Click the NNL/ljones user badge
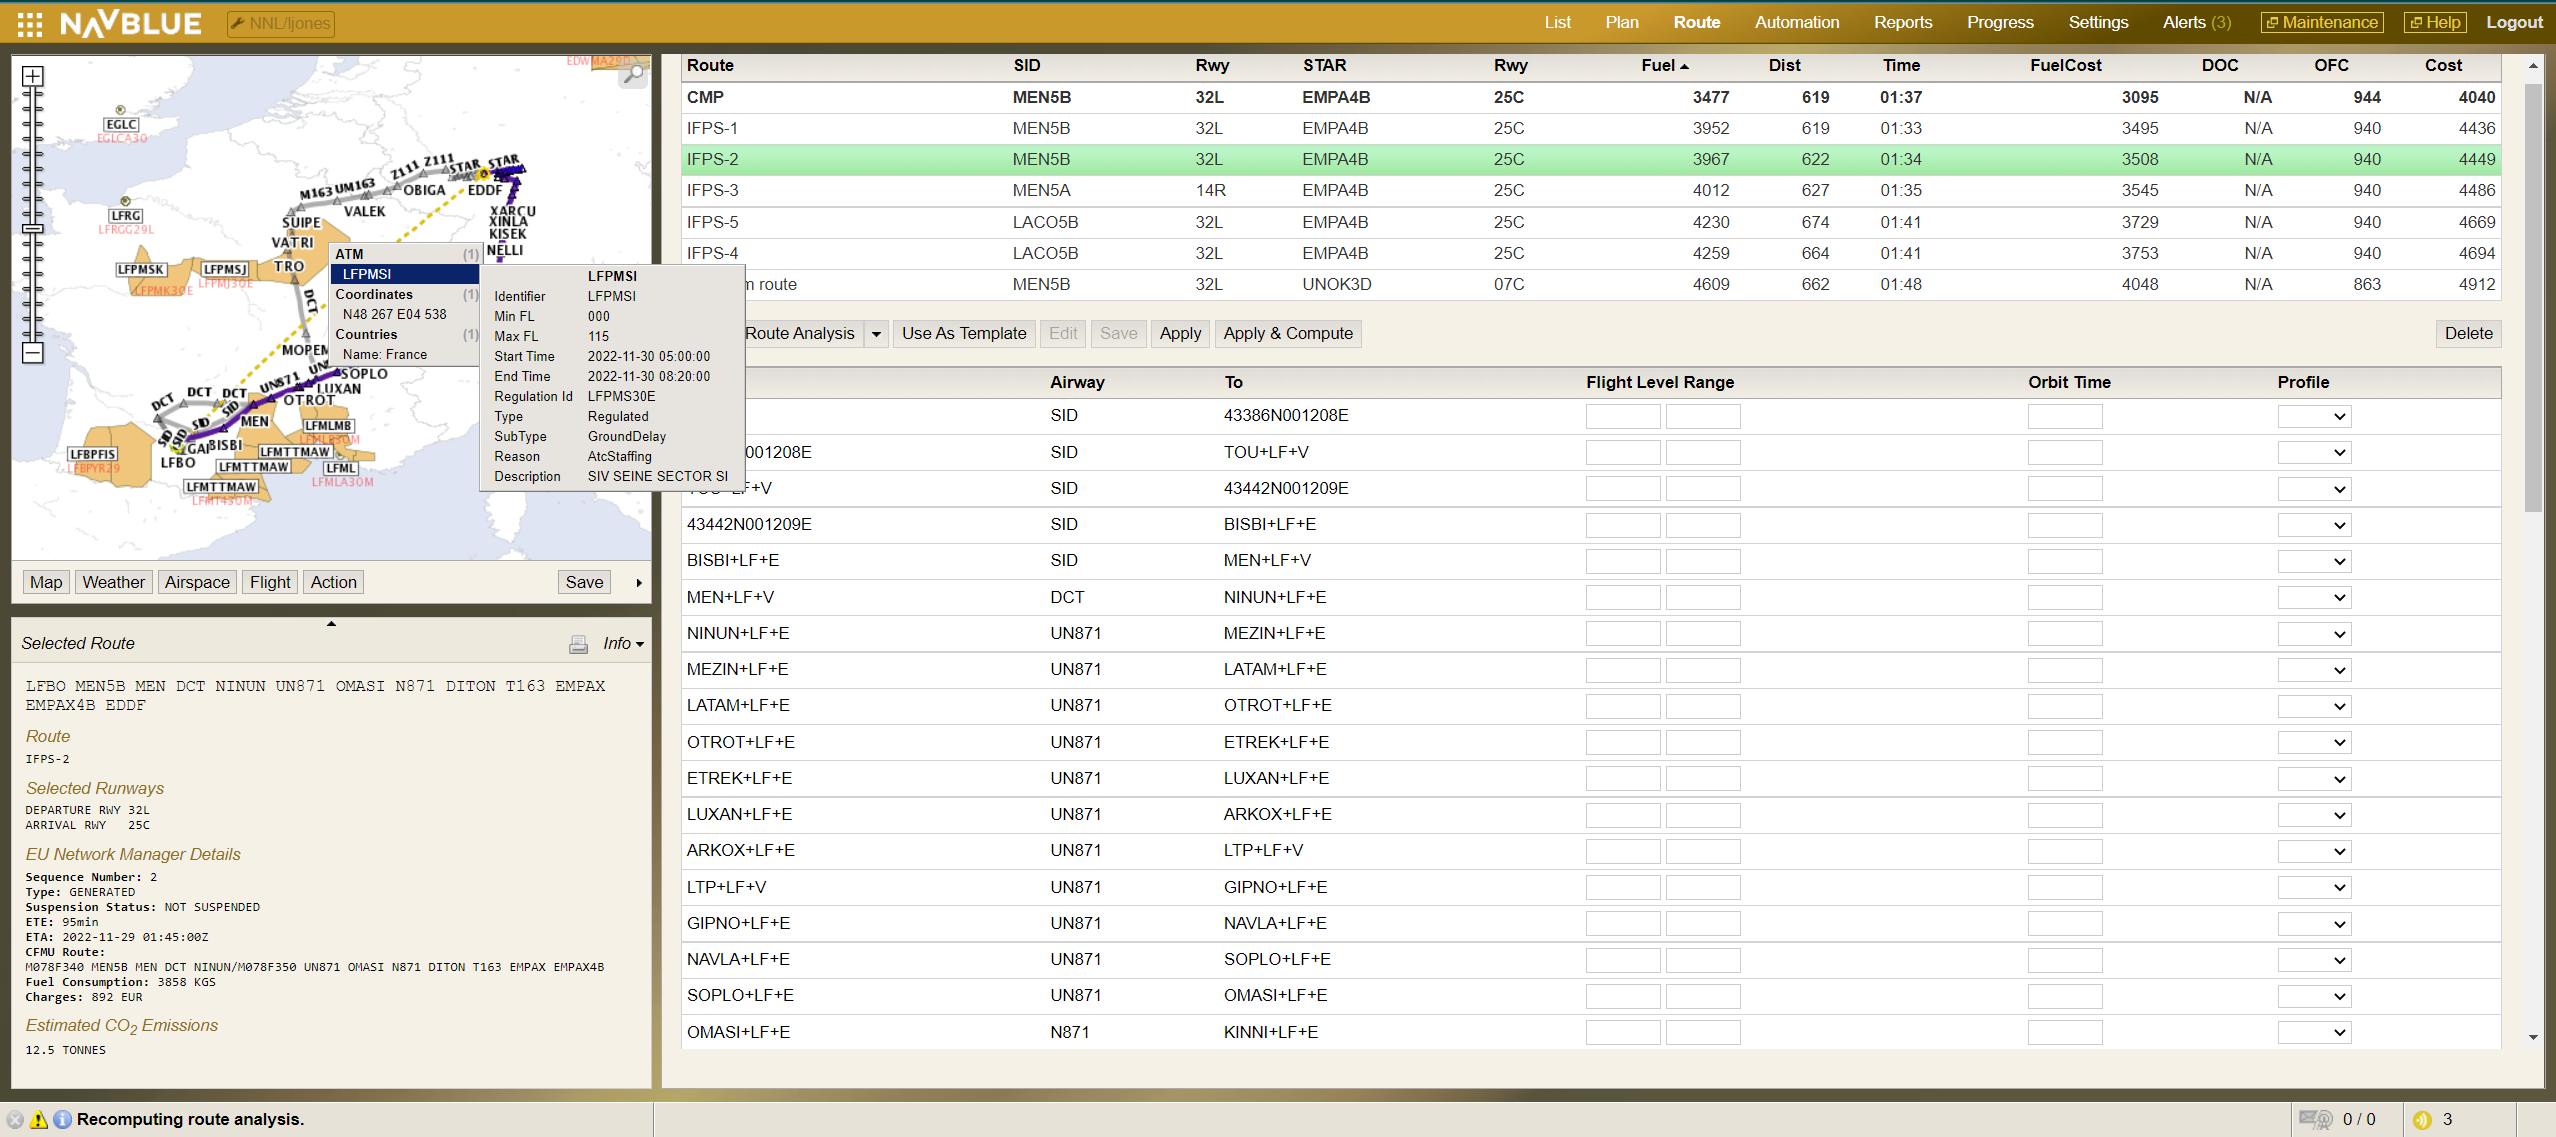This screenshot has height=1137, width=2556. [281, 23]
